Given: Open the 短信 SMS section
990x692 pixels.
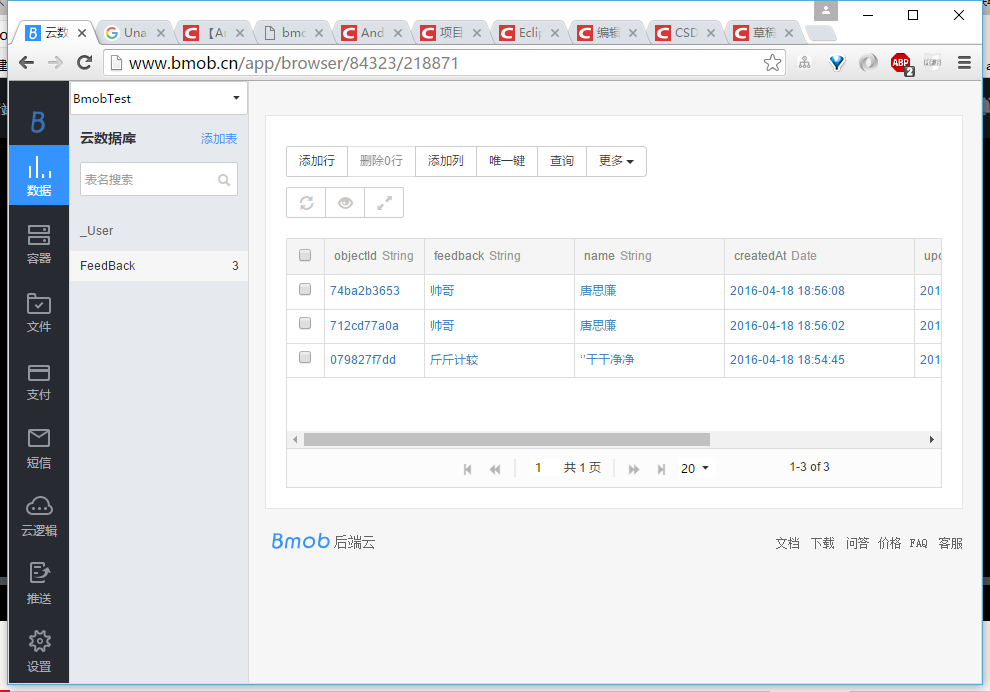Looking at the screenshot, I should [x=39, y=448].
